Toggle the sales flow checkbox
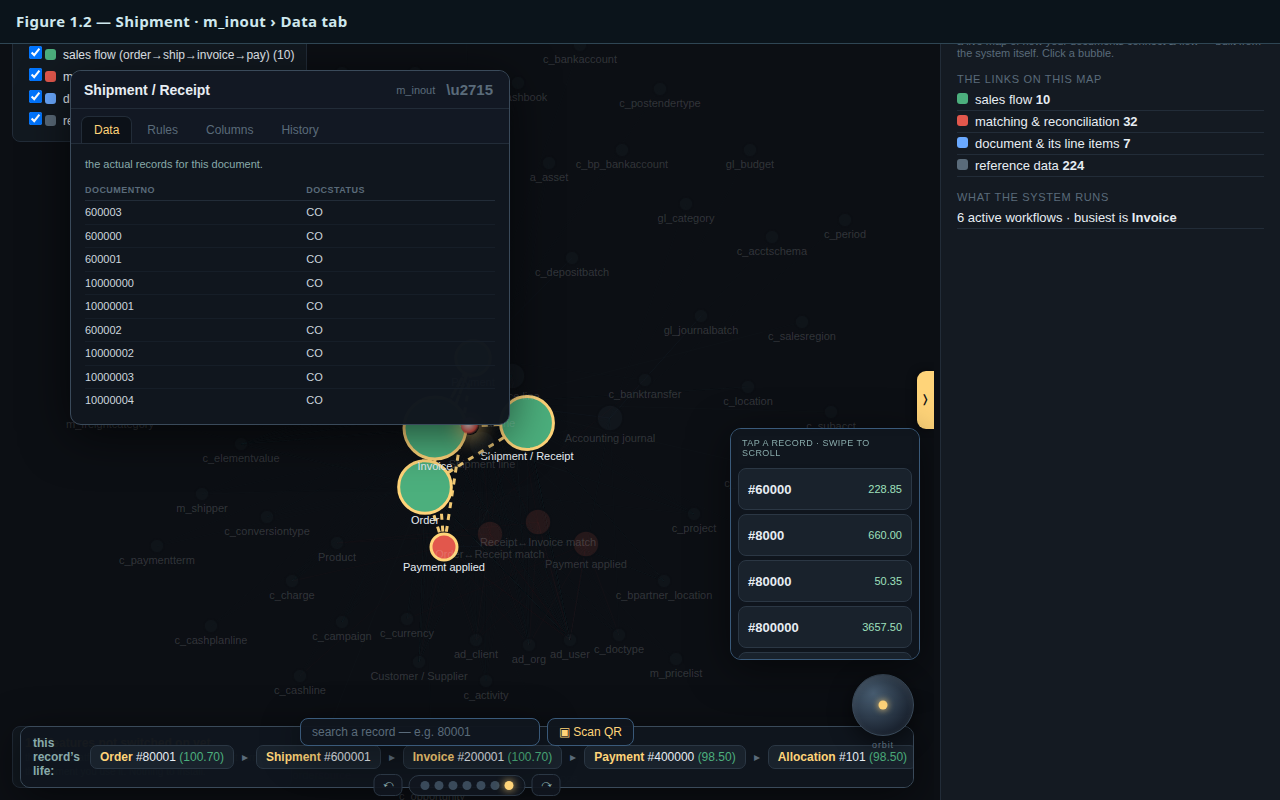 coord(36,53)
